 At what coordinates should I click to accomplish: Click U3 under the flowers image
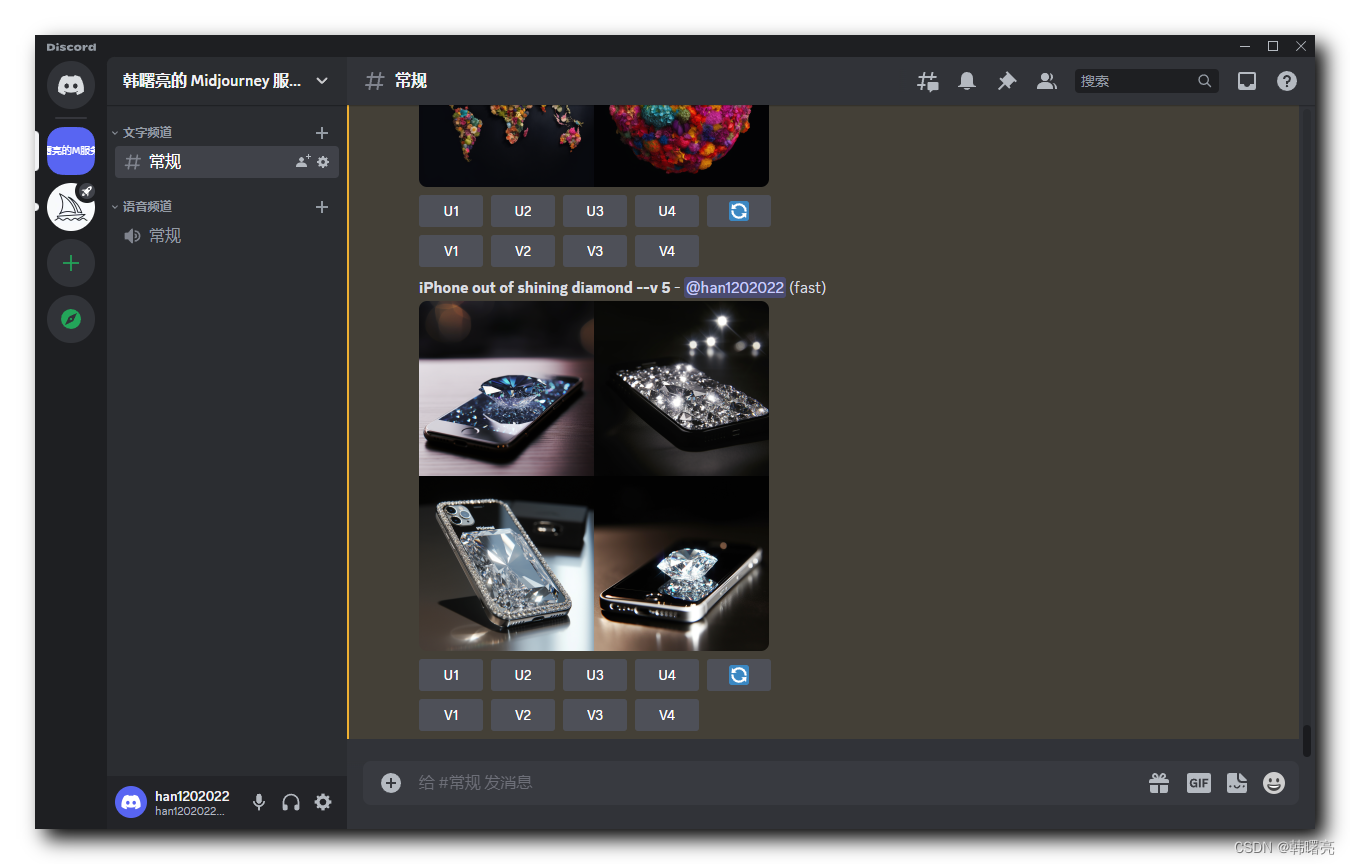595,211
